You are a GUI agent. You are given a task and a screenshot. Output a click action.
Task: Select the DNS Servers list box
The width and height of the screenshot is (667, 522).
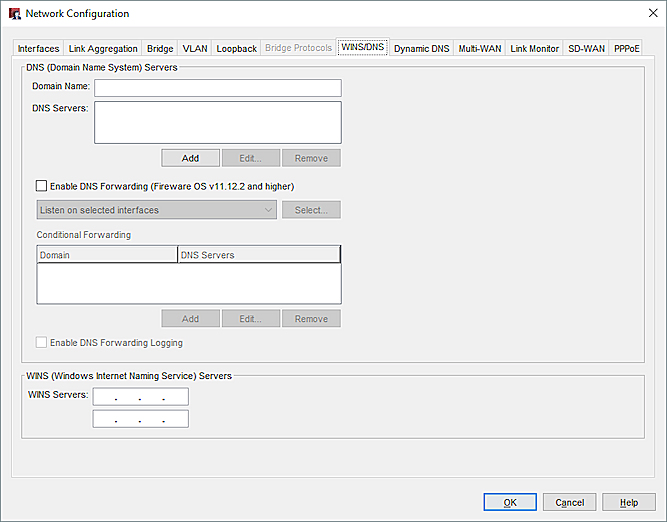[x=217, y=122]
